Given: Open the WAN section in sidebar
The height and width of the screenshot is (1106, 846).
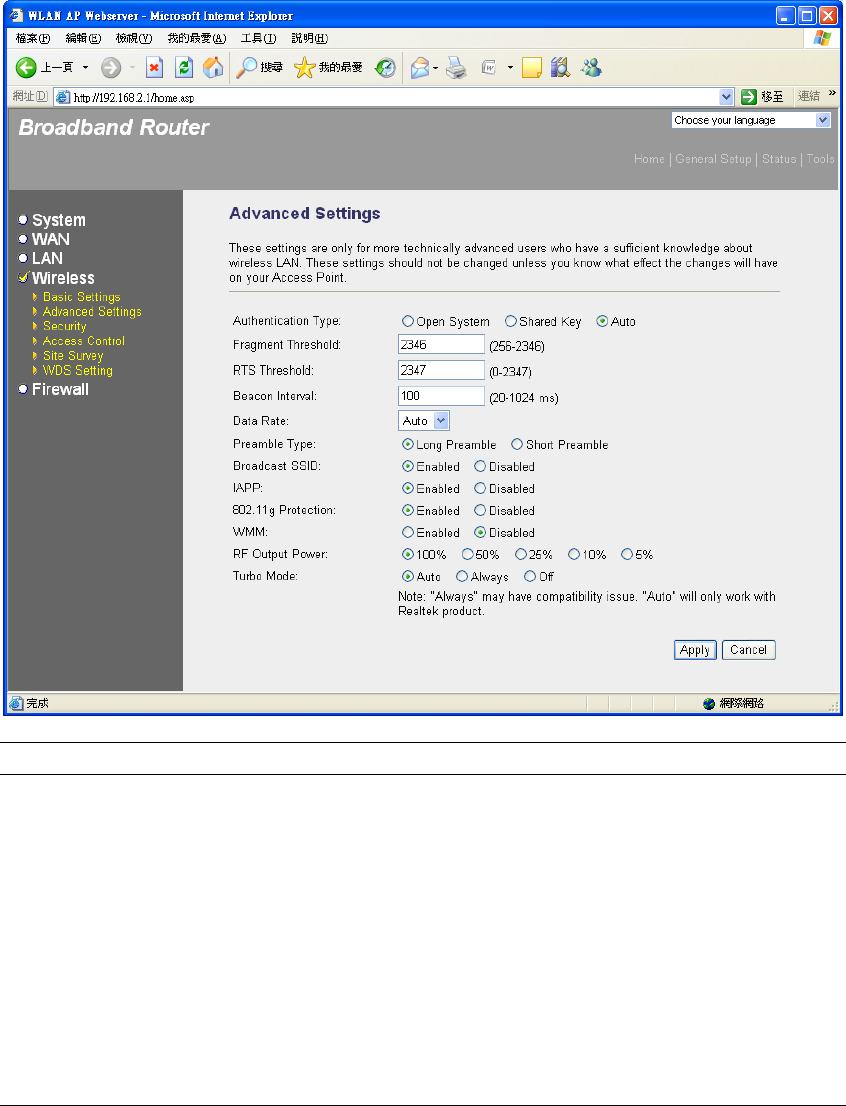Looking at the screenshot, I should coord(51,239).
